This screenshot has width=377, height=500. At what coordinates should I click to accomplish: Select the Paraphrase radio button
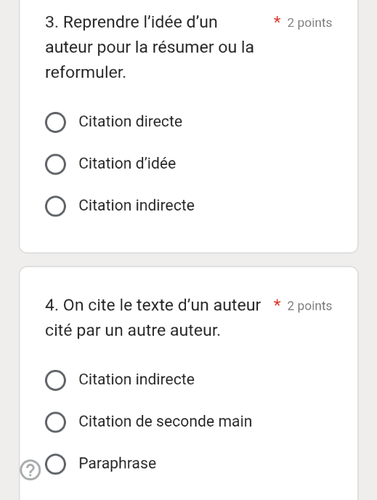pyautogui.click(x=55, y=464)
